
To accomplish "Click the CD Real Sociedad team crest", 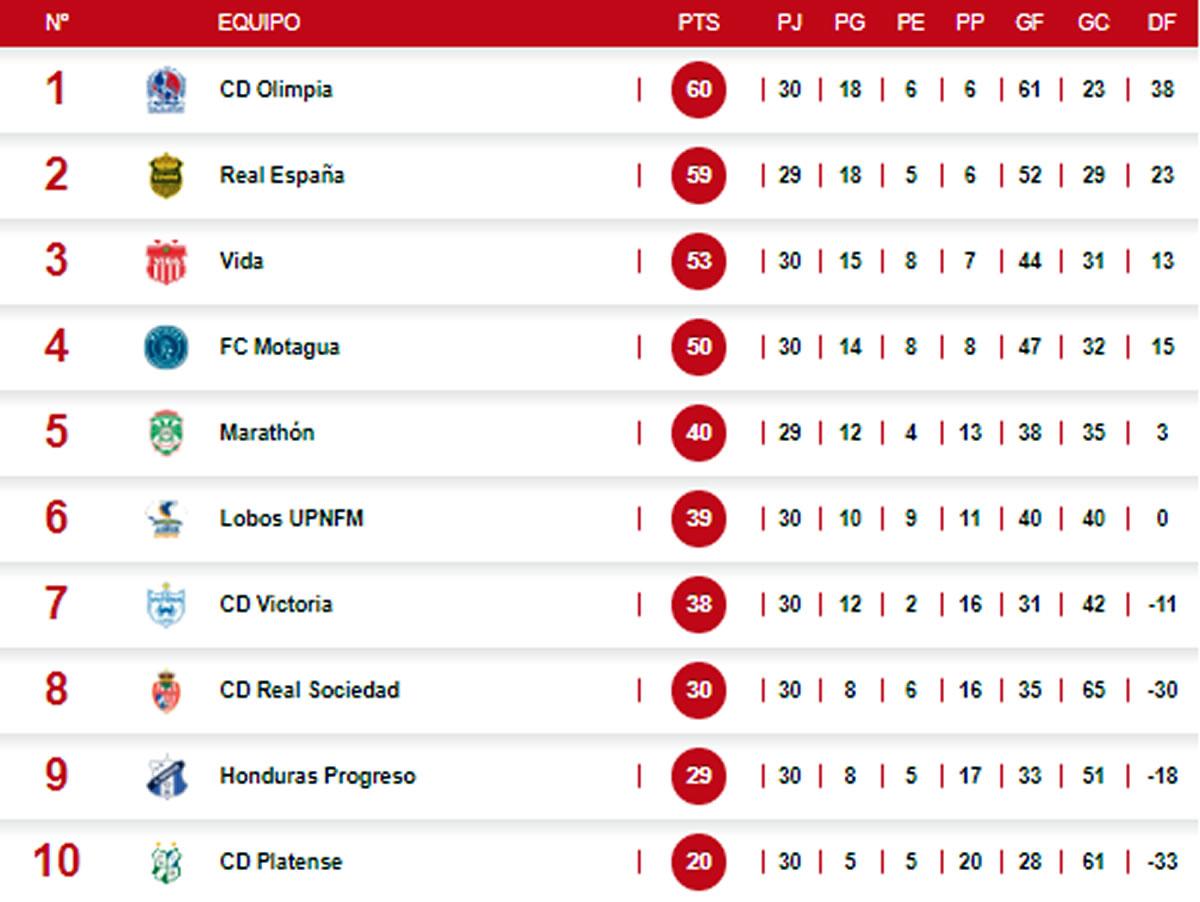I will (x=166, y=691).
